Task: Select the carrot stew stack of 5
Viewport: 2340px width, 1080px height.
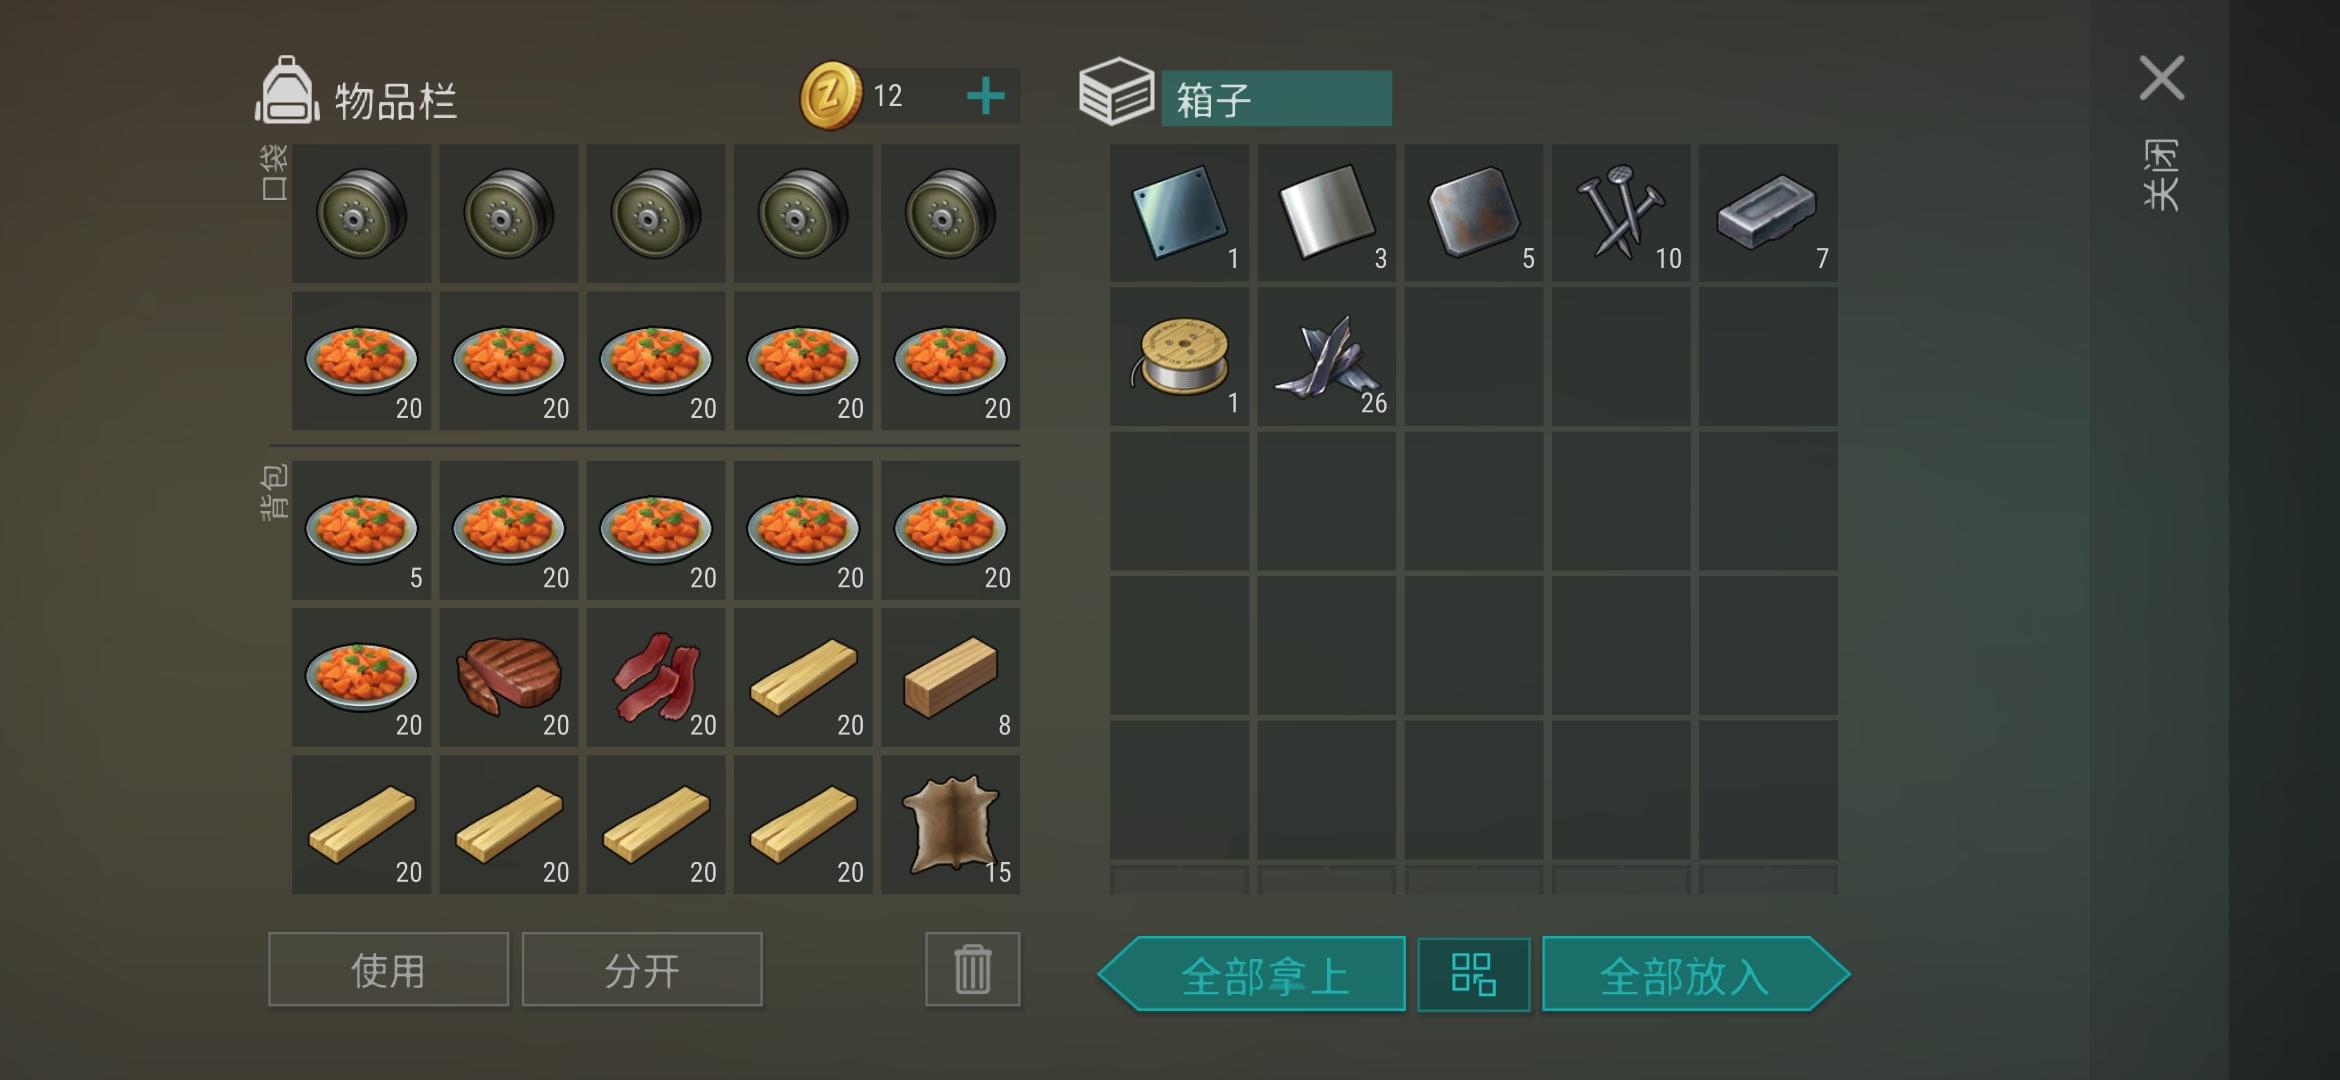Action: tap(361, 530)
